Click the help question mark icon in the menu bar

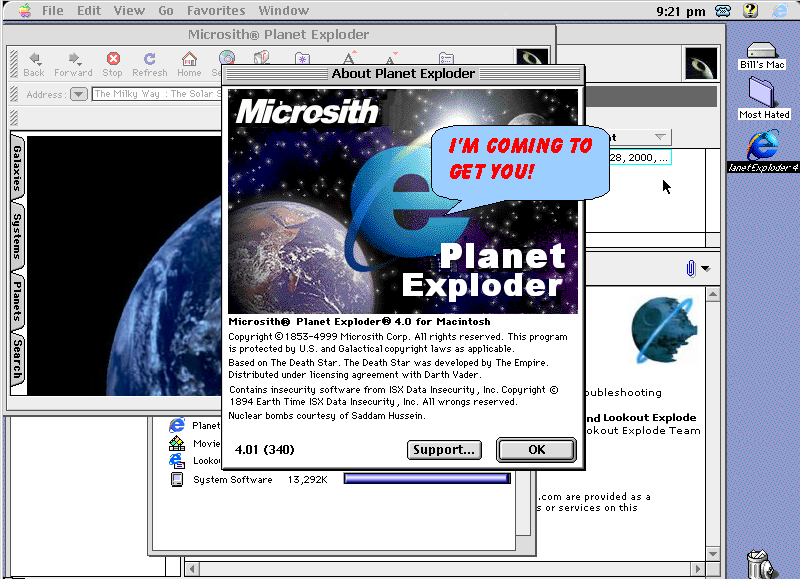coord(751,10)
